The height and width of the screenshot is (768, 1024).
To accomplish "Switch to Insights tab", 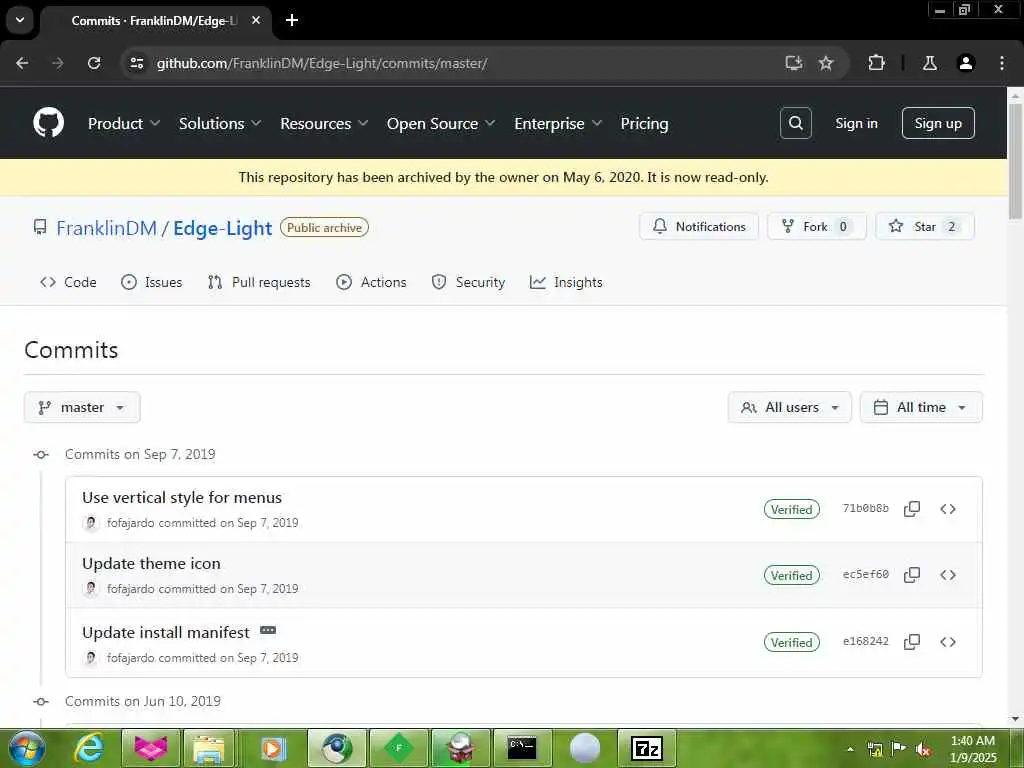I will [566, 282].
